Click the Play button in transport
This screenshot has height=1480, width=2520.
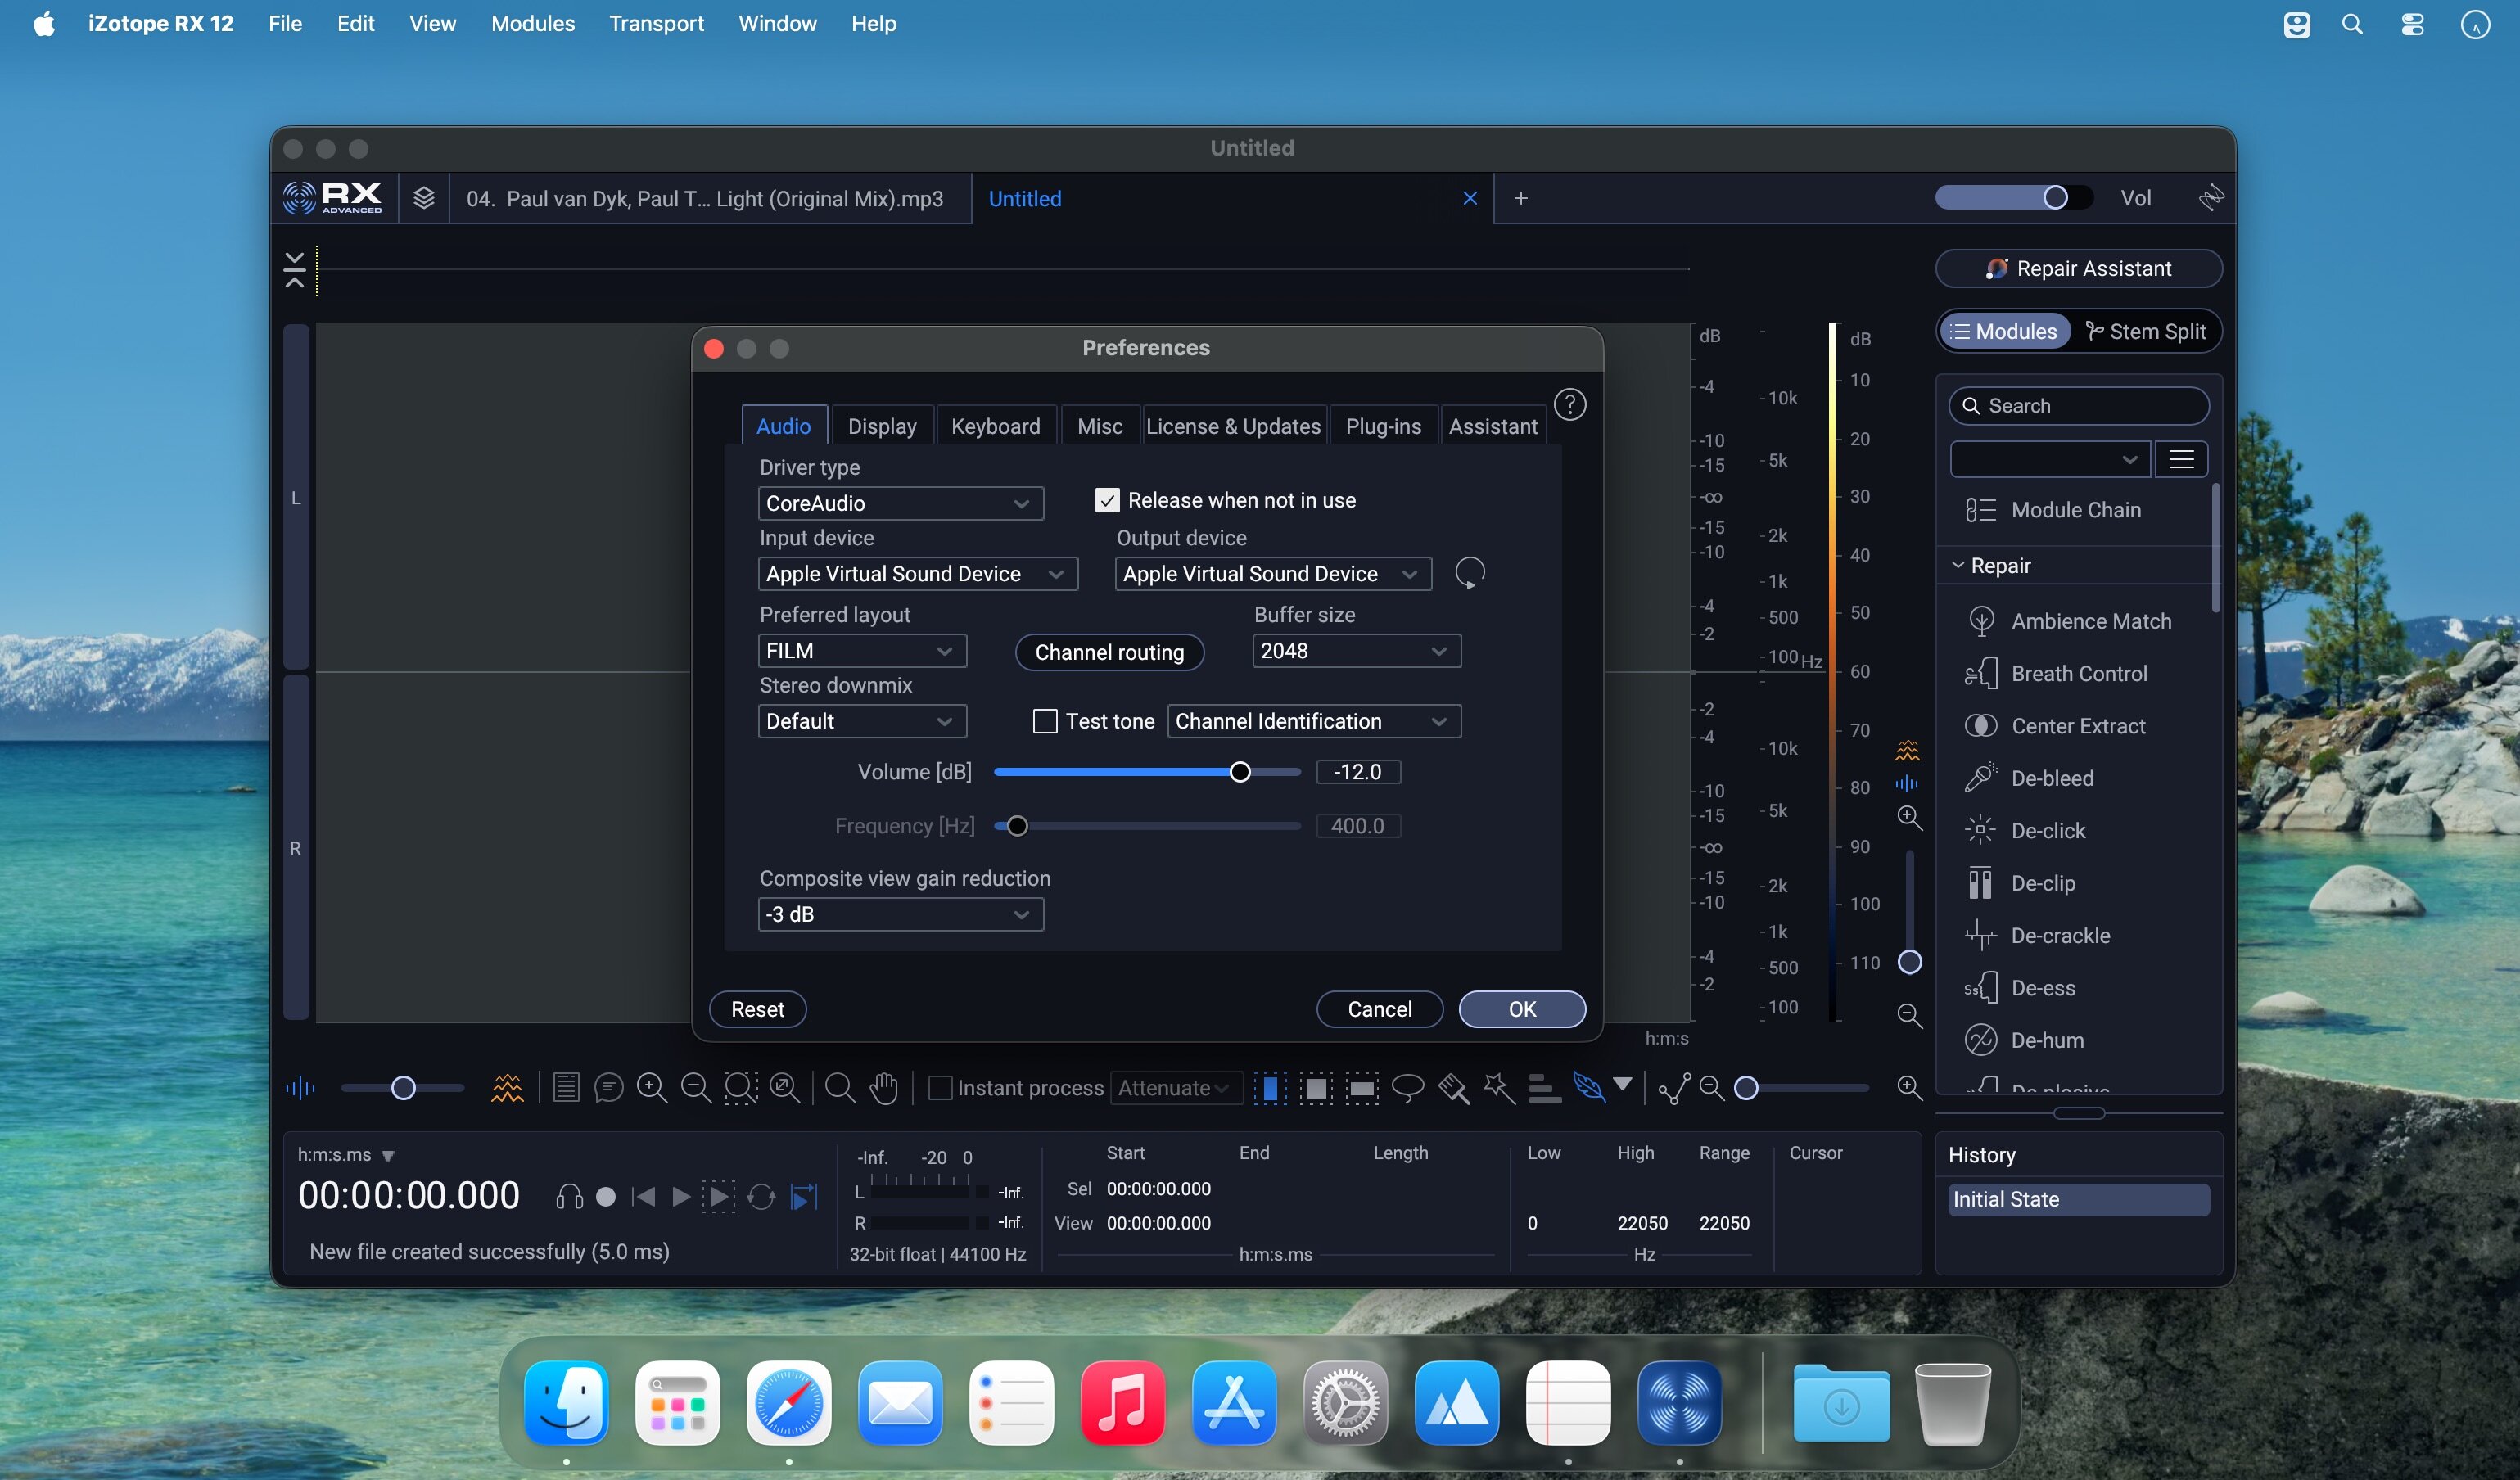682,1197
